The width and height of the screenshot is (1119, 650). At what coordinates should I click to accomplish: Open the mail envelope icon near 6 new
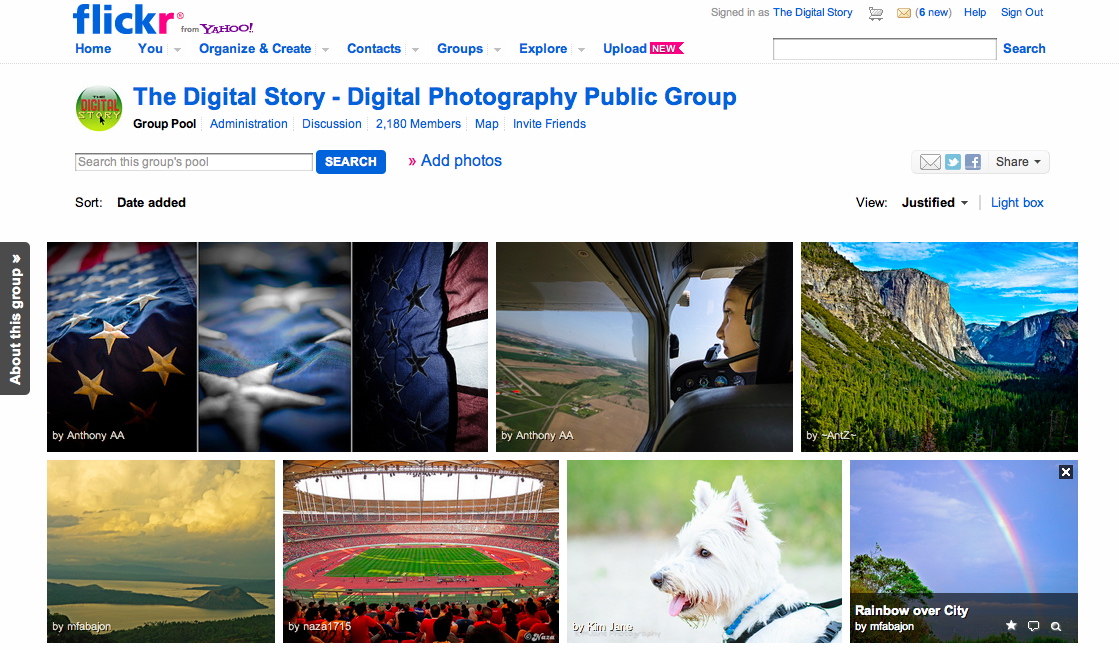click(x=903, y=13)
